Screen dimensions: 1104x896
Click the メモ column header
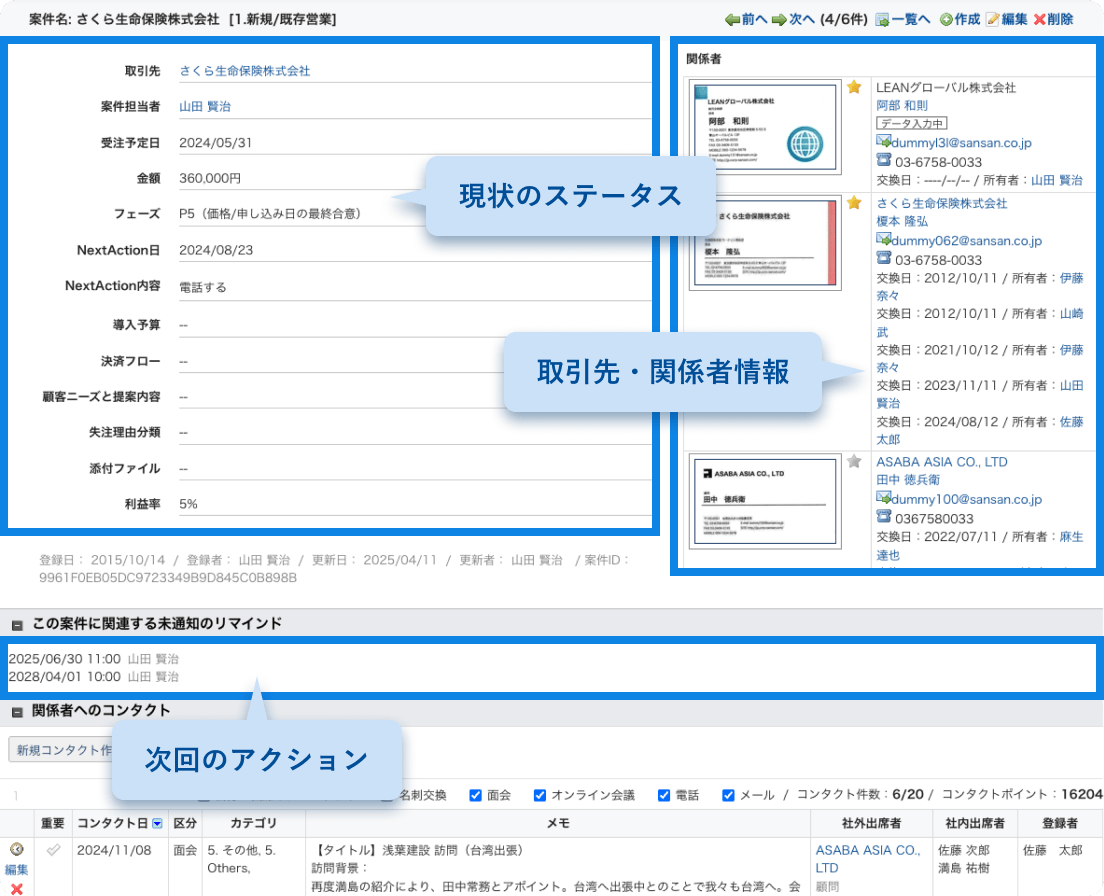(x=558, y=824)
